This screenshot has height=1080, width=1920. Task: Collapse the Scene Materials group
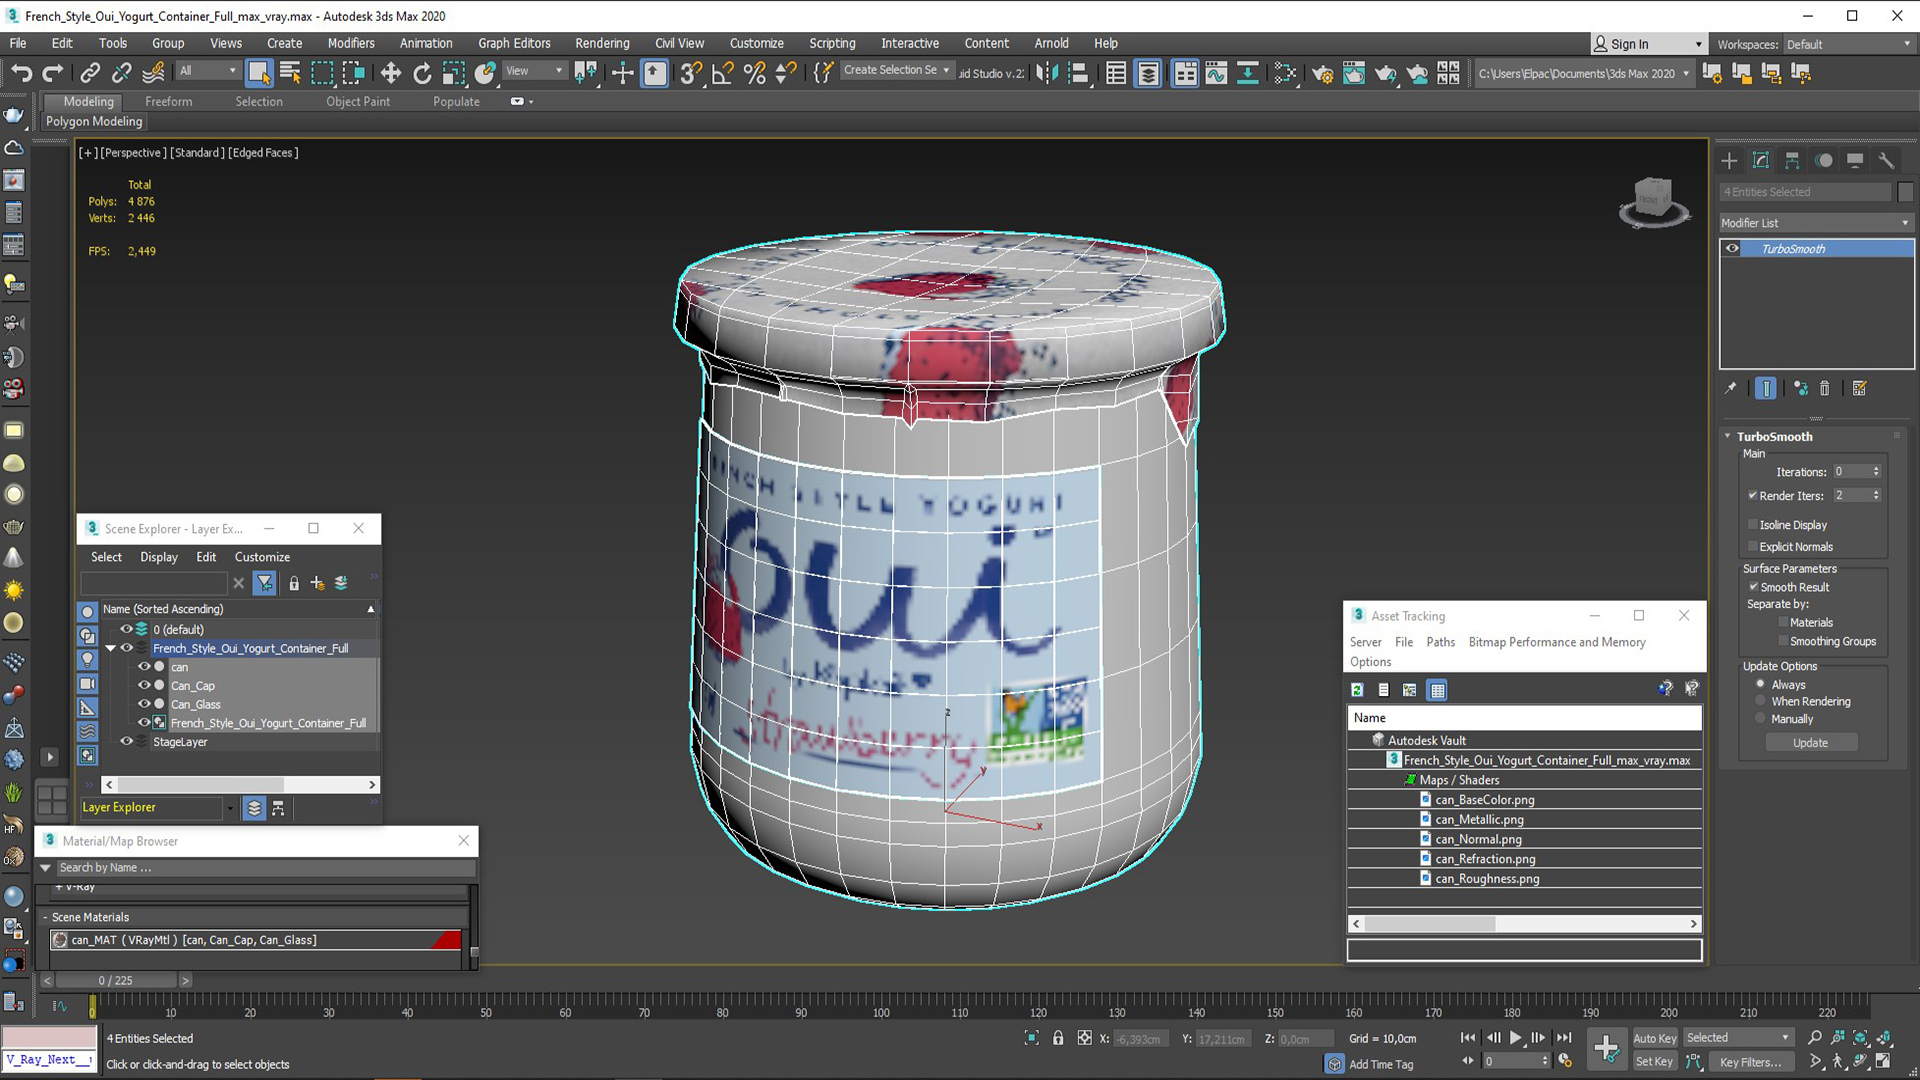45,917
